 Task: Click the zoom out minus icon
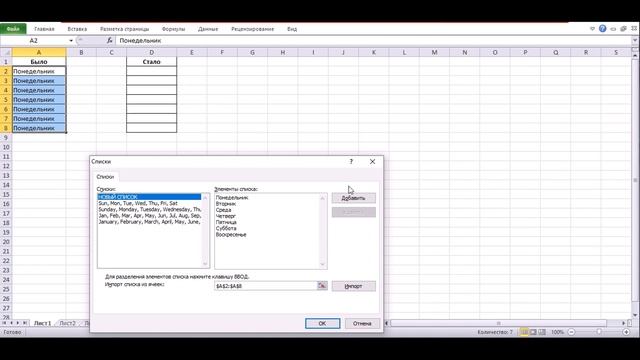(x=571, y=332)
